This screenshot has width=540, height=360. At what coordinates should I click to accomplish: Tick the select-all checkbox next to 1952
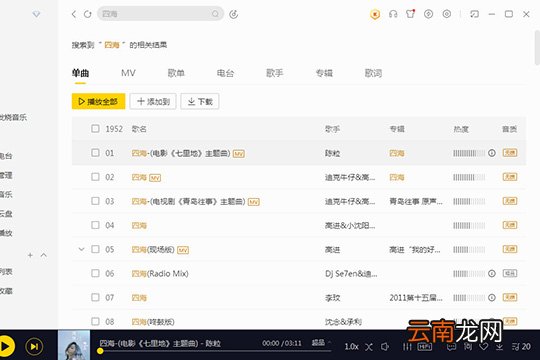(x=95, y=128)
